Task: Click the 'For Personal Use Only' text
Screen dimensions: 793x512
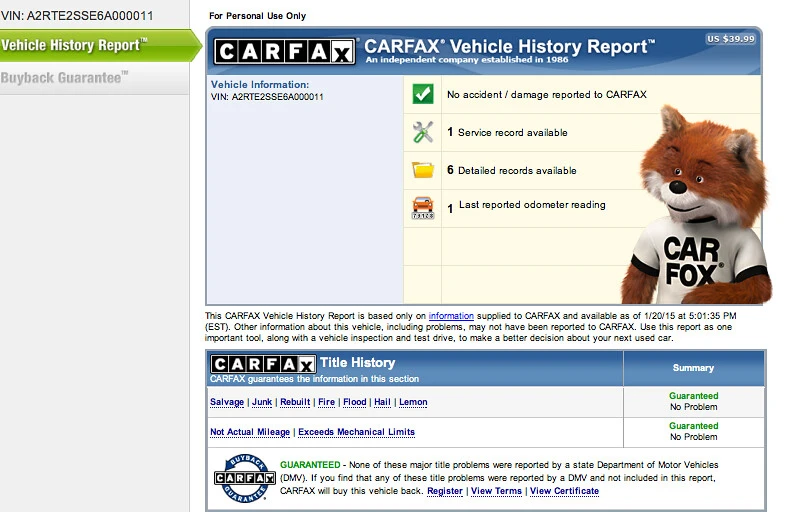Action: click(x=257, y=16)
